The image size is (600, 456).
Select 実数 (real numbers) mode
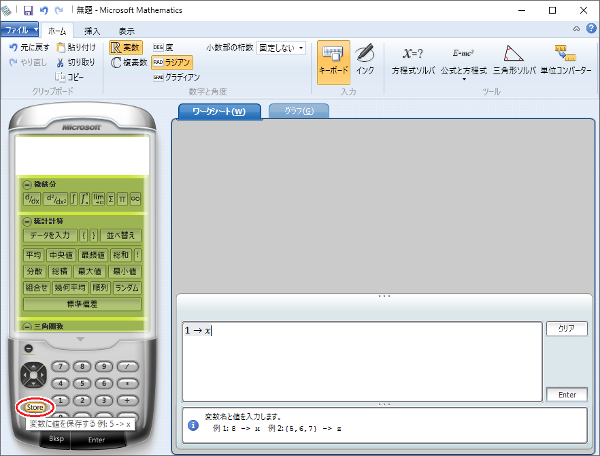126,47
